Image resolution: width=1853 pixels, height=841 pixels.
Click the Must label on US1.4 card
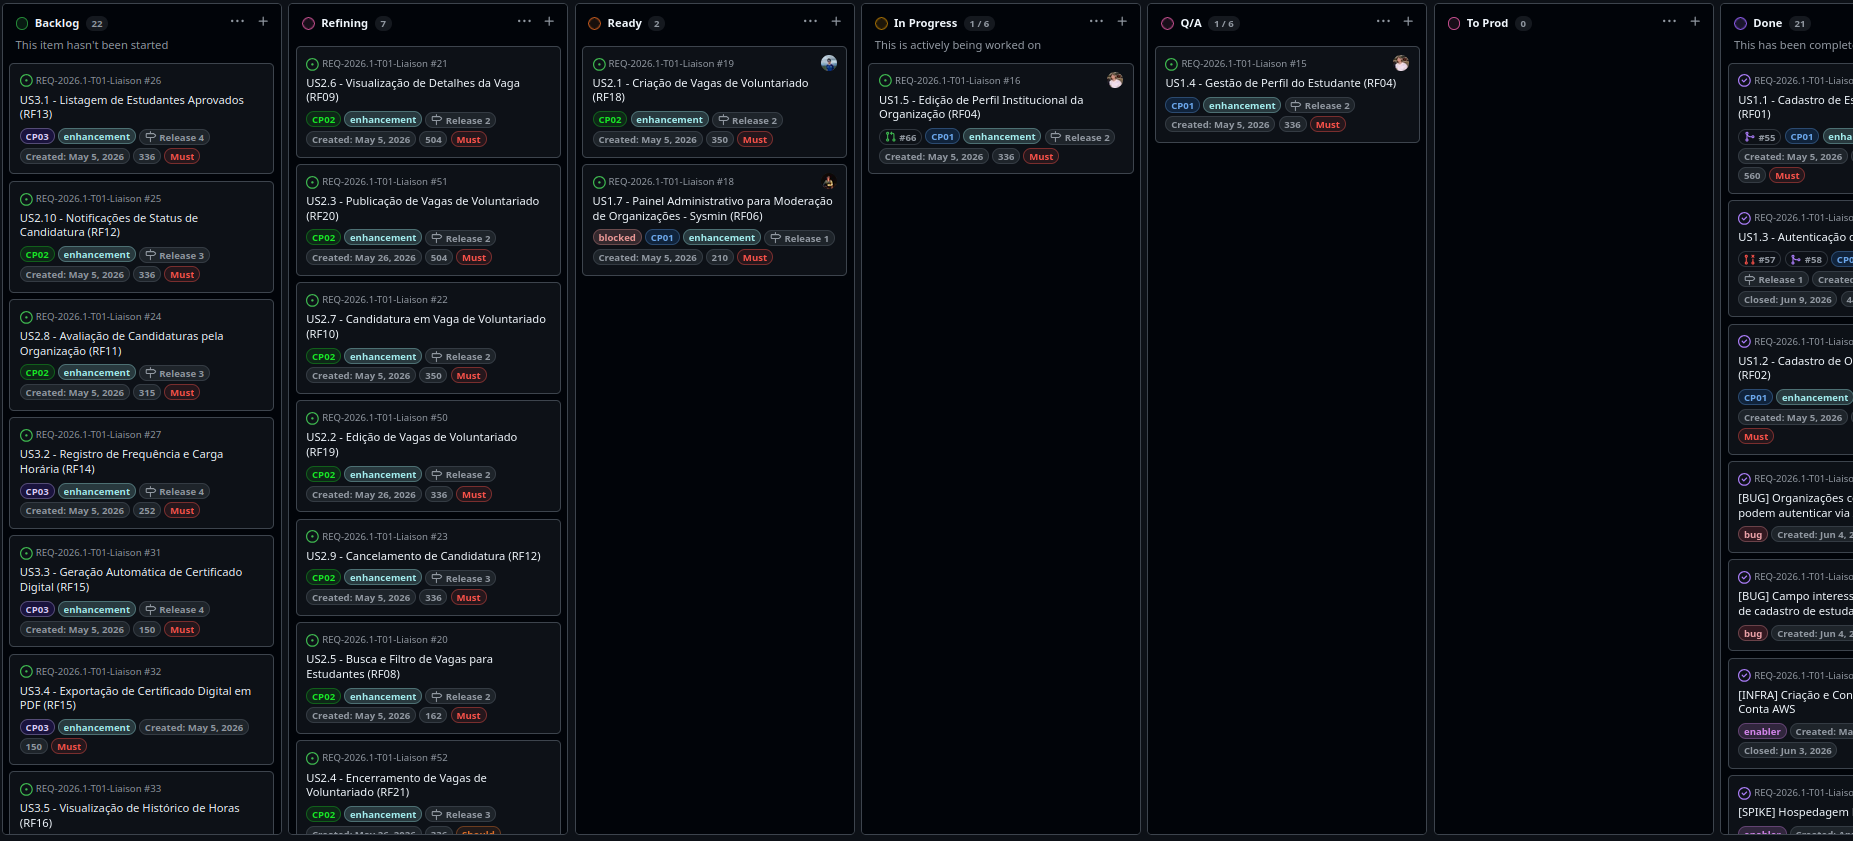[1327, 125]
